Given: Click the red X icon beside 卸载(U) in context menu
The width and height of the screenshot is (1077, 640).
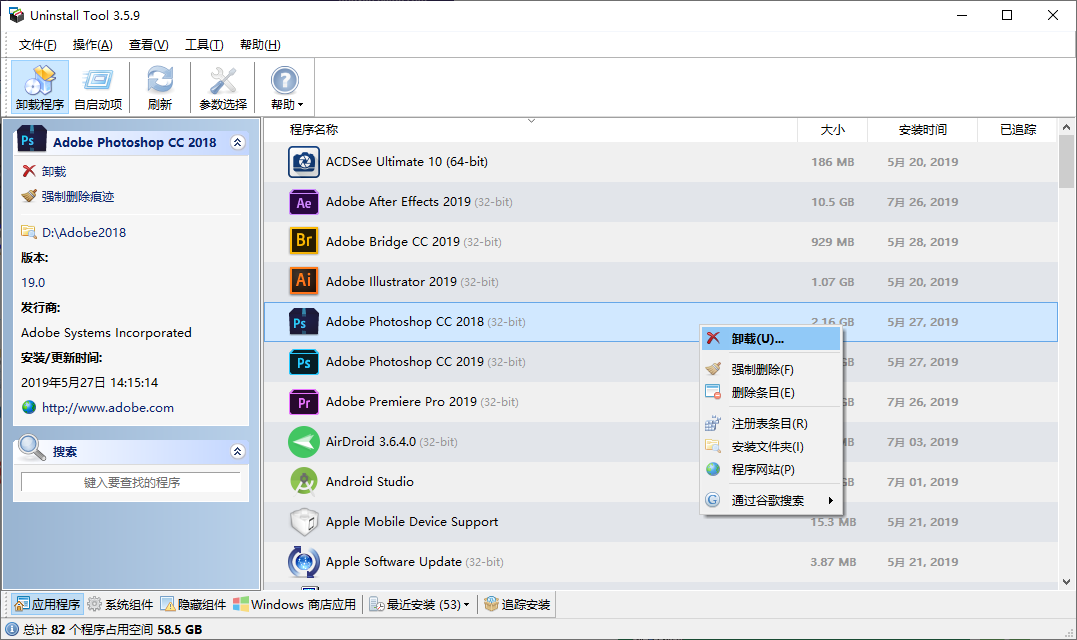Looking at the screenshot, I should pos(713,338).
